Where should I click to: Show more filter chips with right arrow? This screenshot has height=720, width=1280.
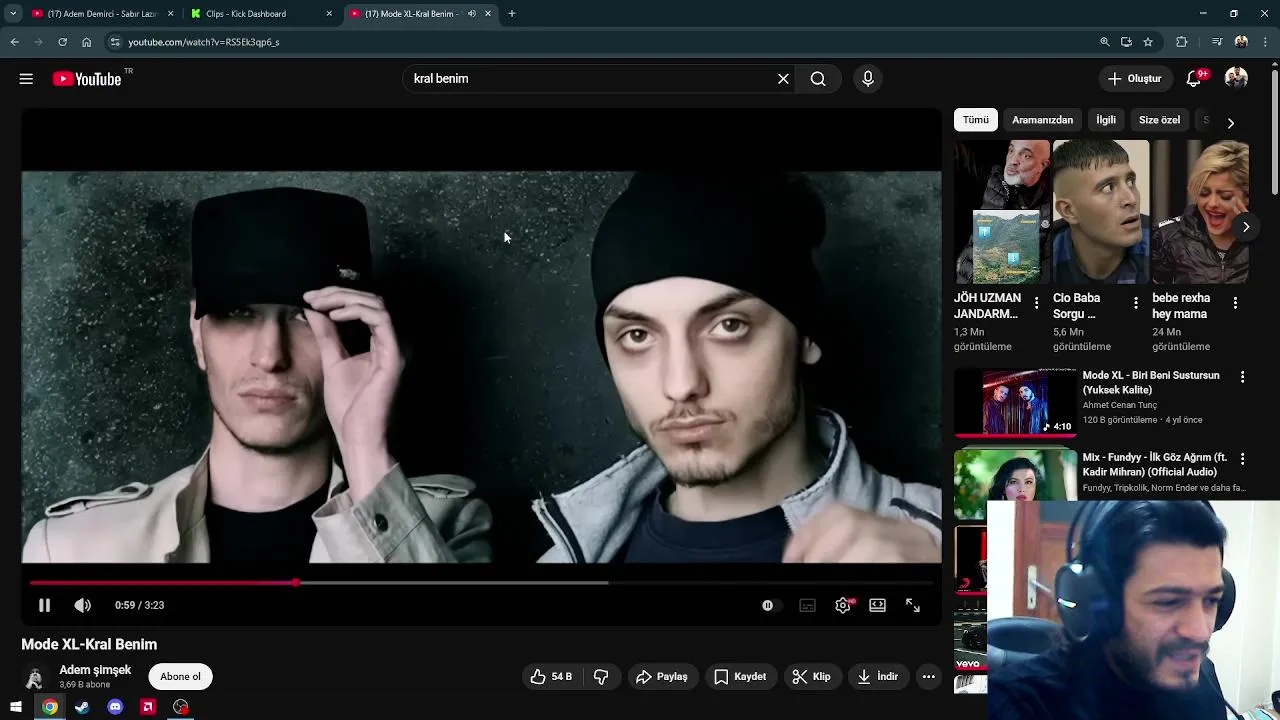[1231, 122]
